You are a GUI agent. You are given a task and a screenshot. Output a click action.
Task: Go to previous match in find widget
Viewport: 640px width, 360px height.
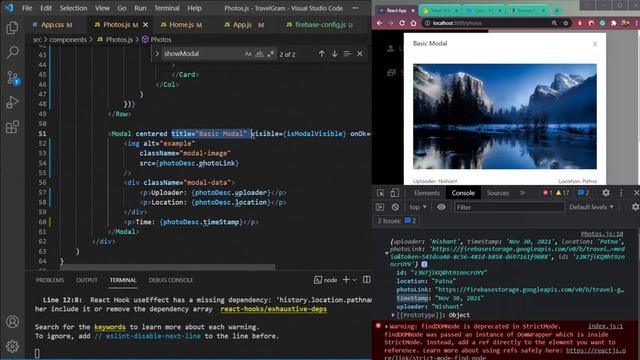[x=322, y=54]
